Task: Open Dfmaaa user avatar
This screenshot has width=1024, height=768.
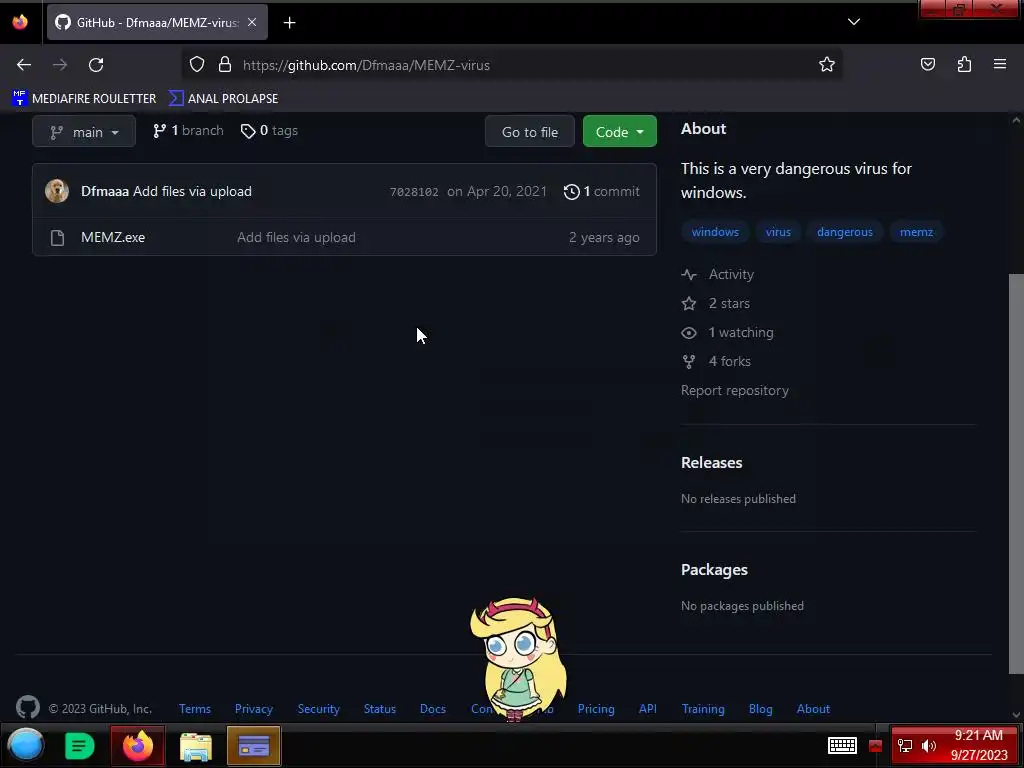Action: pyautogui.click(x=57, y=191)
